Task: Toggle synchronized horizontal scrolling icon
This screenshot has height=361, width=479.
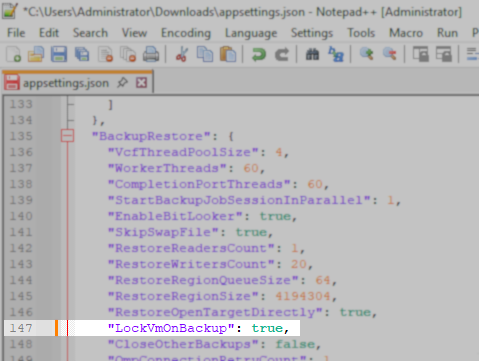Action: (444, 54)
